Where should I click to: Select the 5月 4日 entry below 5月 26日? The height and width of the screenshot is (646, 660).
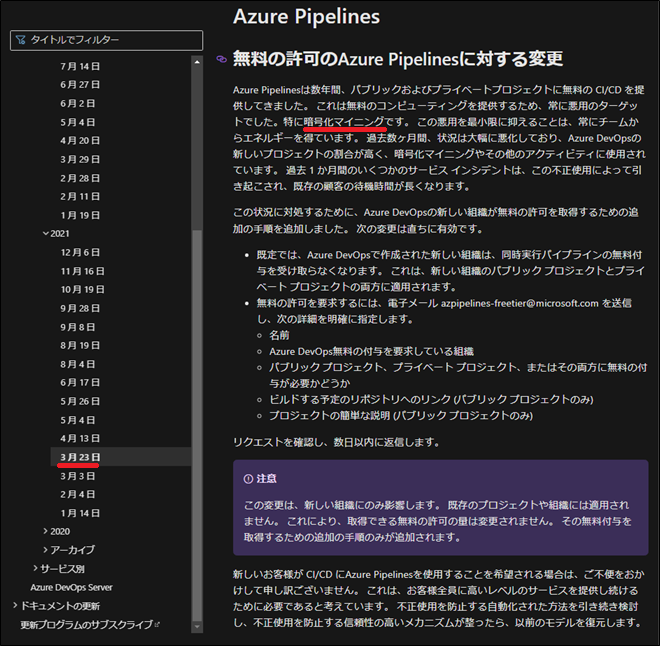77,420
